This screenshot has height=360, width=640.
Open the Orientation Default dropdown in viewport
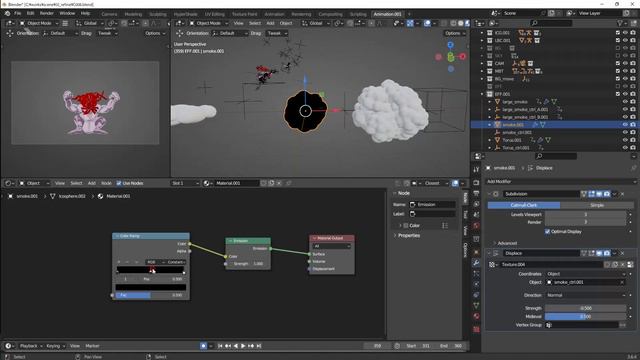(230, 33)
